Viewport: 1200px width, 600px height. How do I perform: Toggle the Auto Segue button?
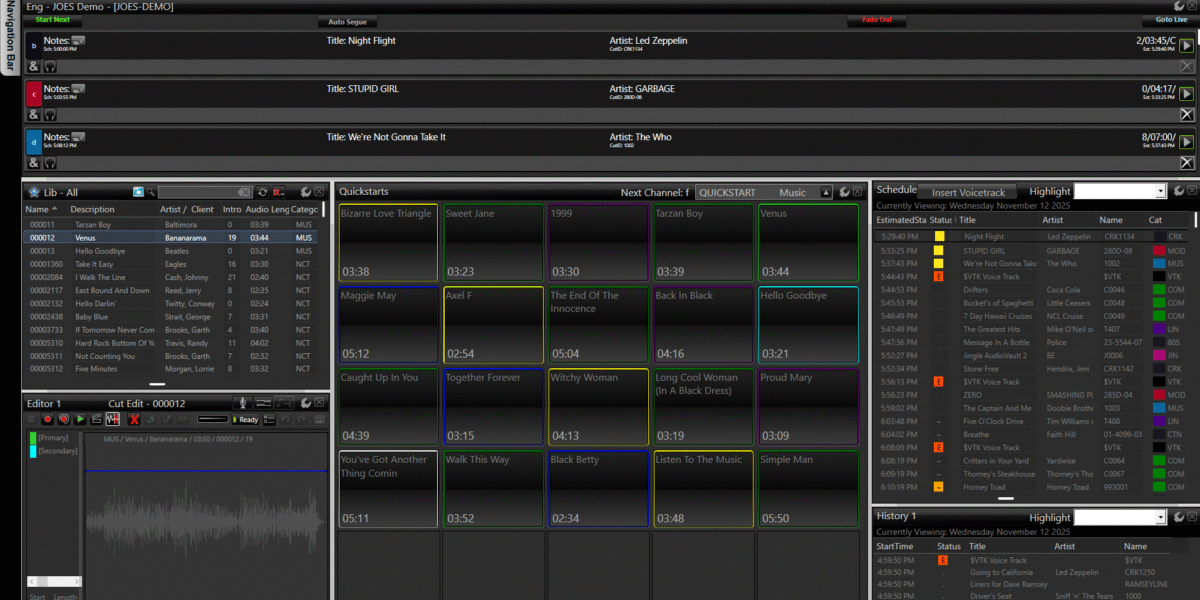tap(347, 21)
